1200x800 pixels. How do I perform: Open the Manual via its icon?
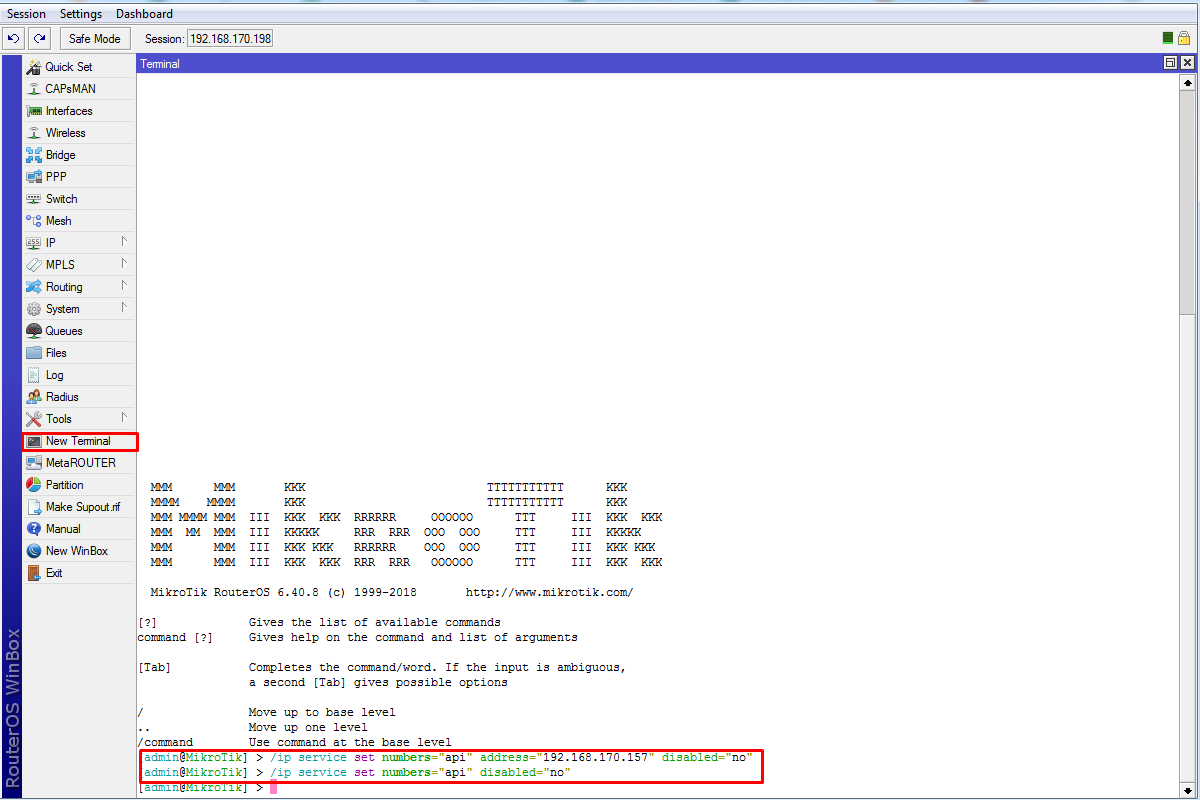tap(34, 529)
